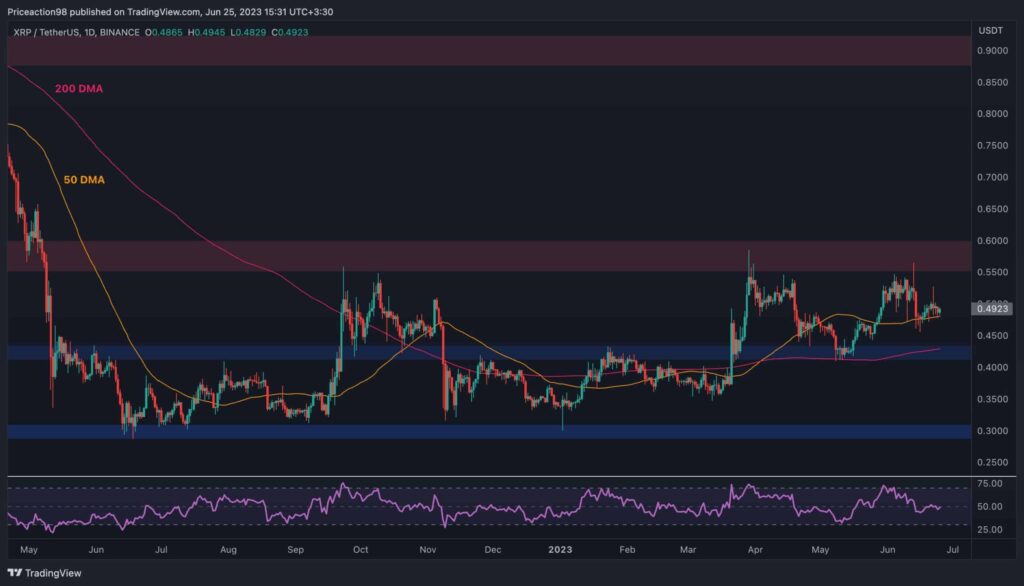This screenshot has height=586, width=1024.
Task: Click the 50 DMA label
Action: tap(84, 180)
